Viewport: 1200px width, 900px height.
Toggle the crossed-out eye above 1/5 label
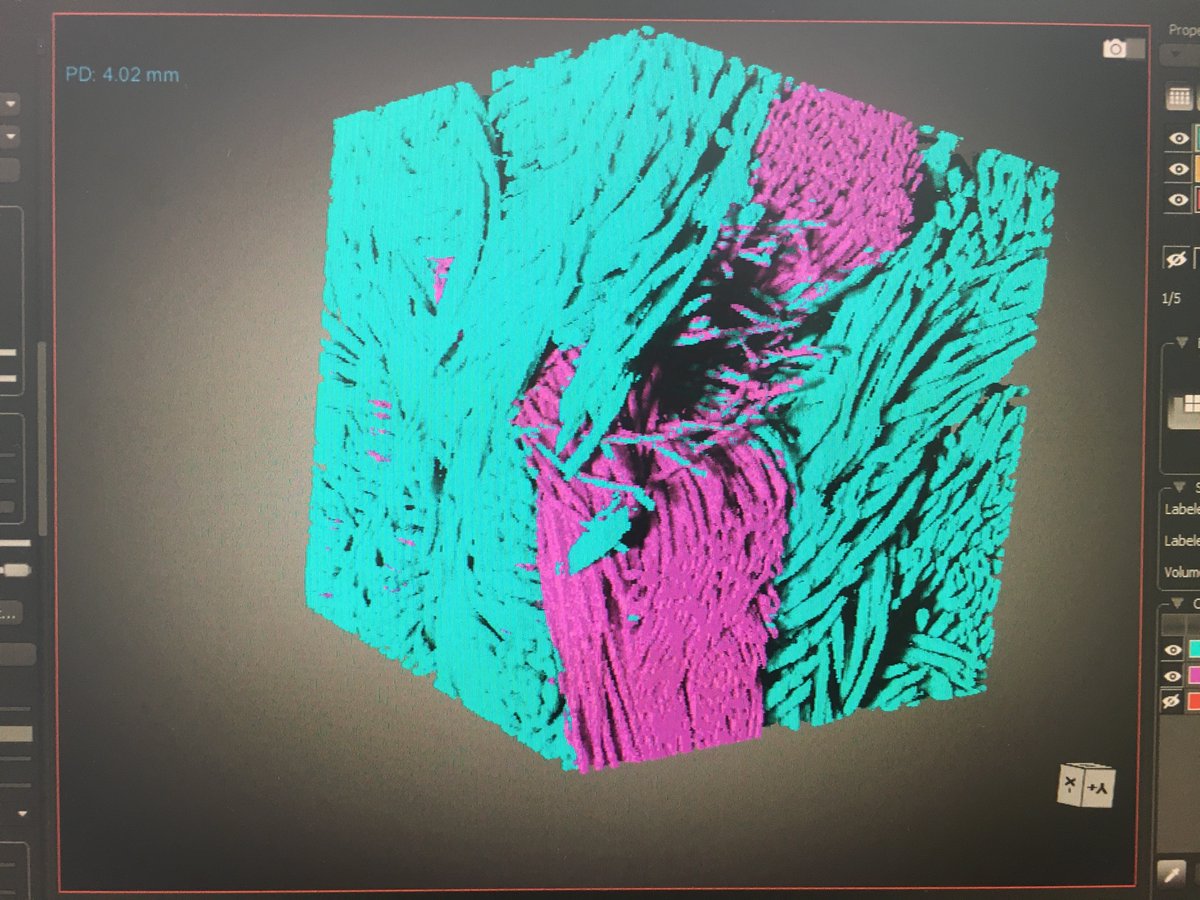point(1175,260)
